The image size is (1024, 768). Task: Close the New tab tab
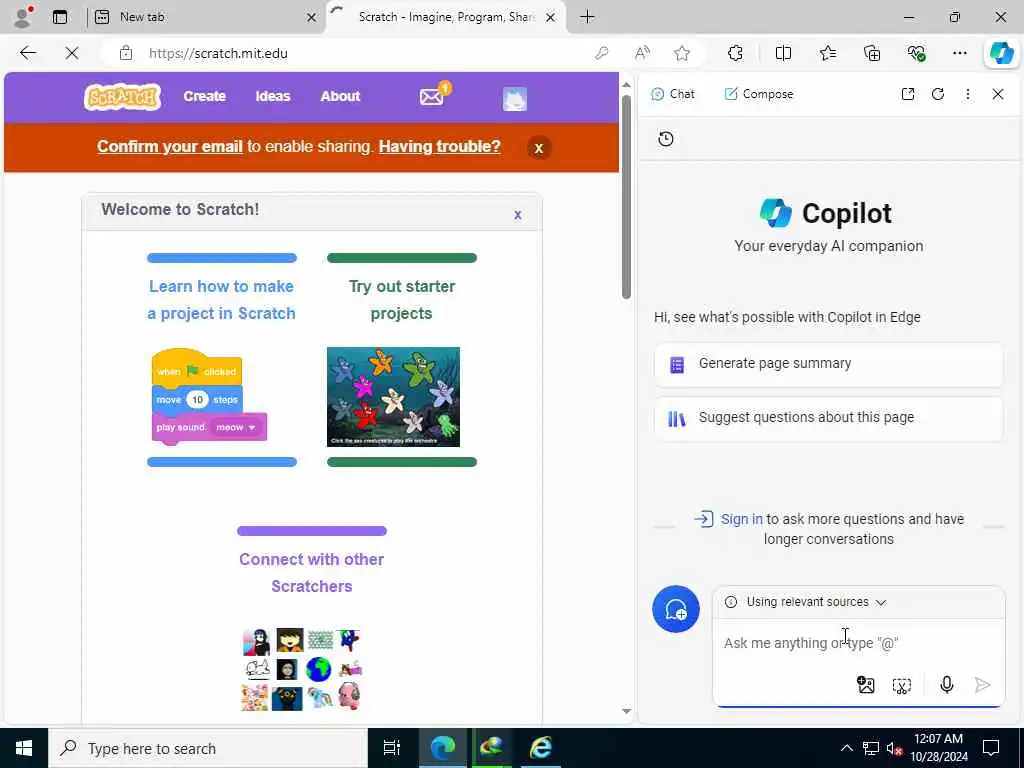pos(312,18)
